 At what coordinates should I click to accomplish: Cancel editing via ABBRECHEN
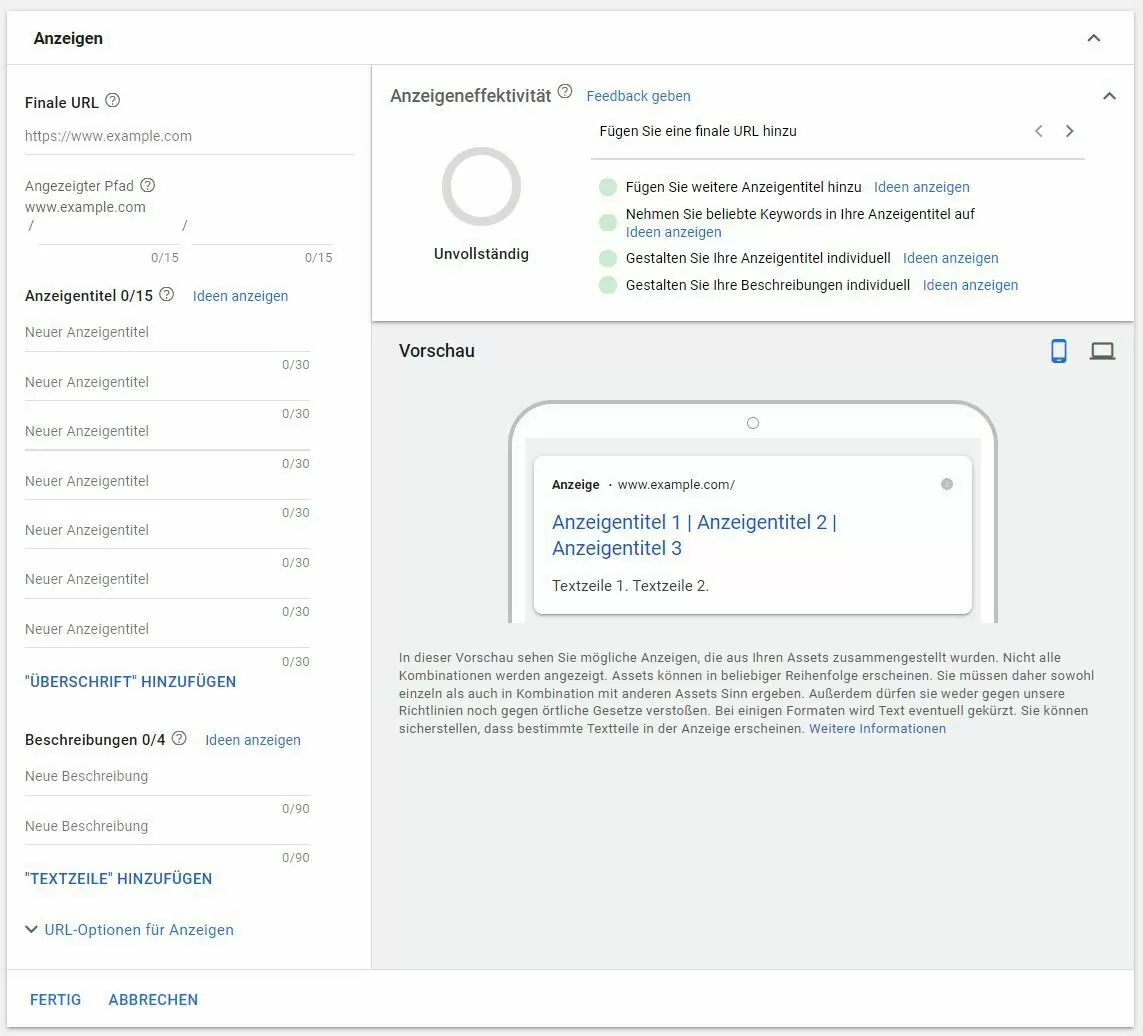click(152, 999)
